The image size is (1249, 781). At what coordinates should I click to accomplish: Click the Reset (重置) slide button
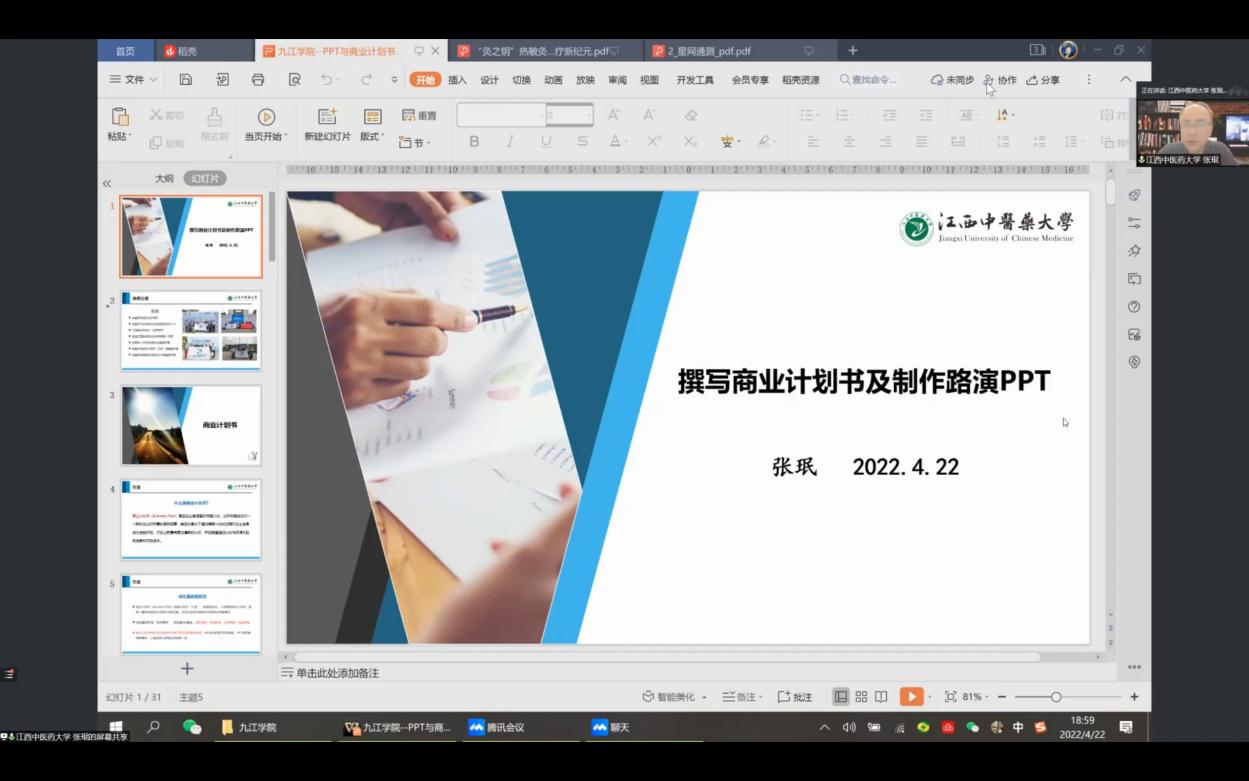point(419,116)
